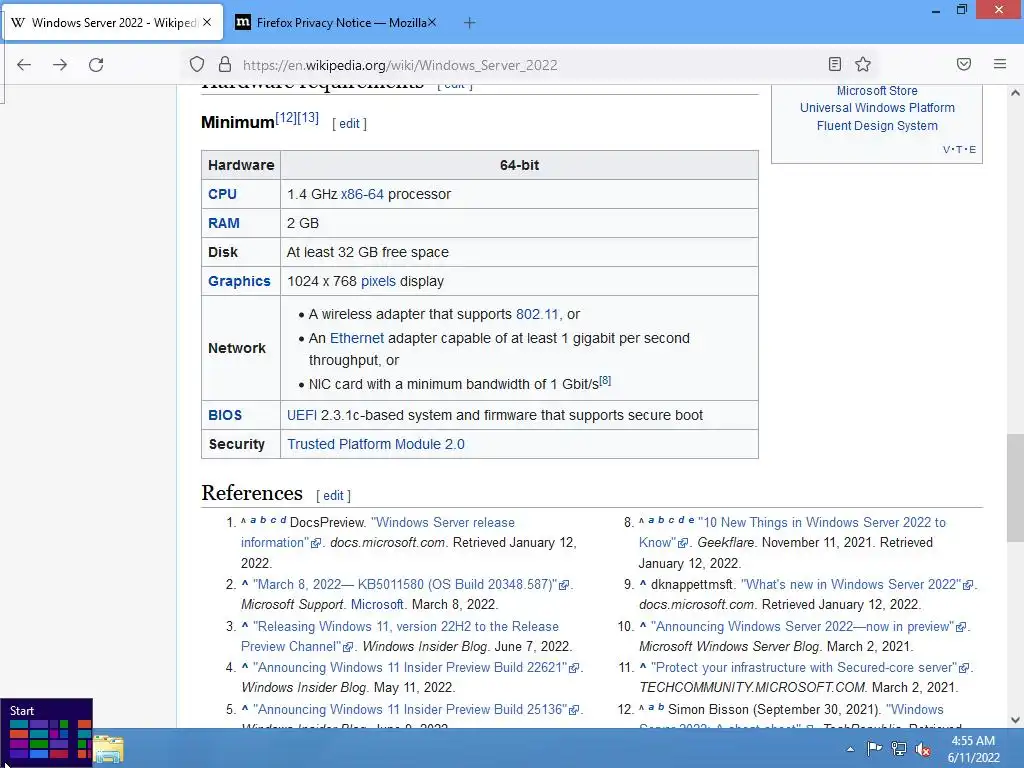
Task: Go back to previous page
Action: [x=24, y=65]
